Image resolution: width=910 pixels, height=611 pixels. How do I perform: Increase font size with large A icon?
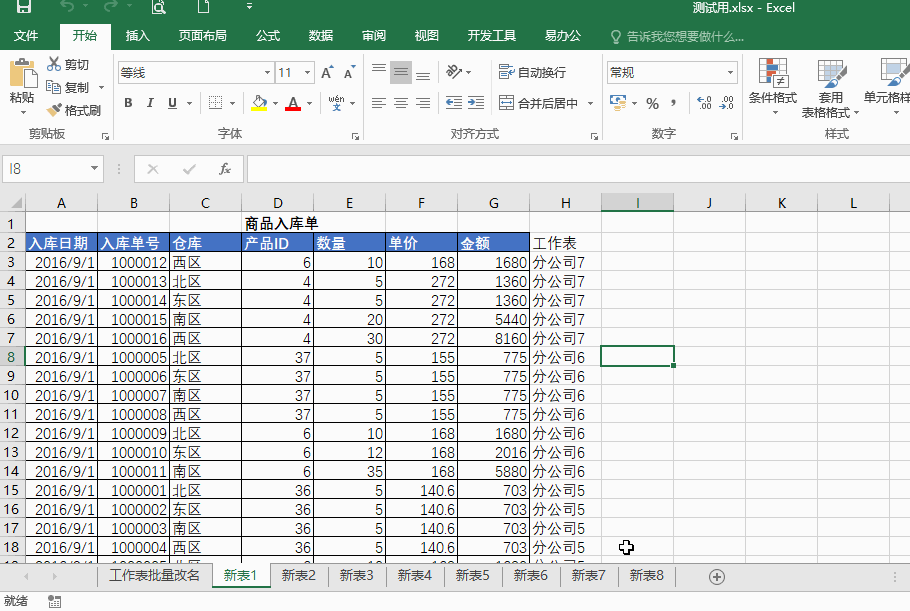coord(327,73)
